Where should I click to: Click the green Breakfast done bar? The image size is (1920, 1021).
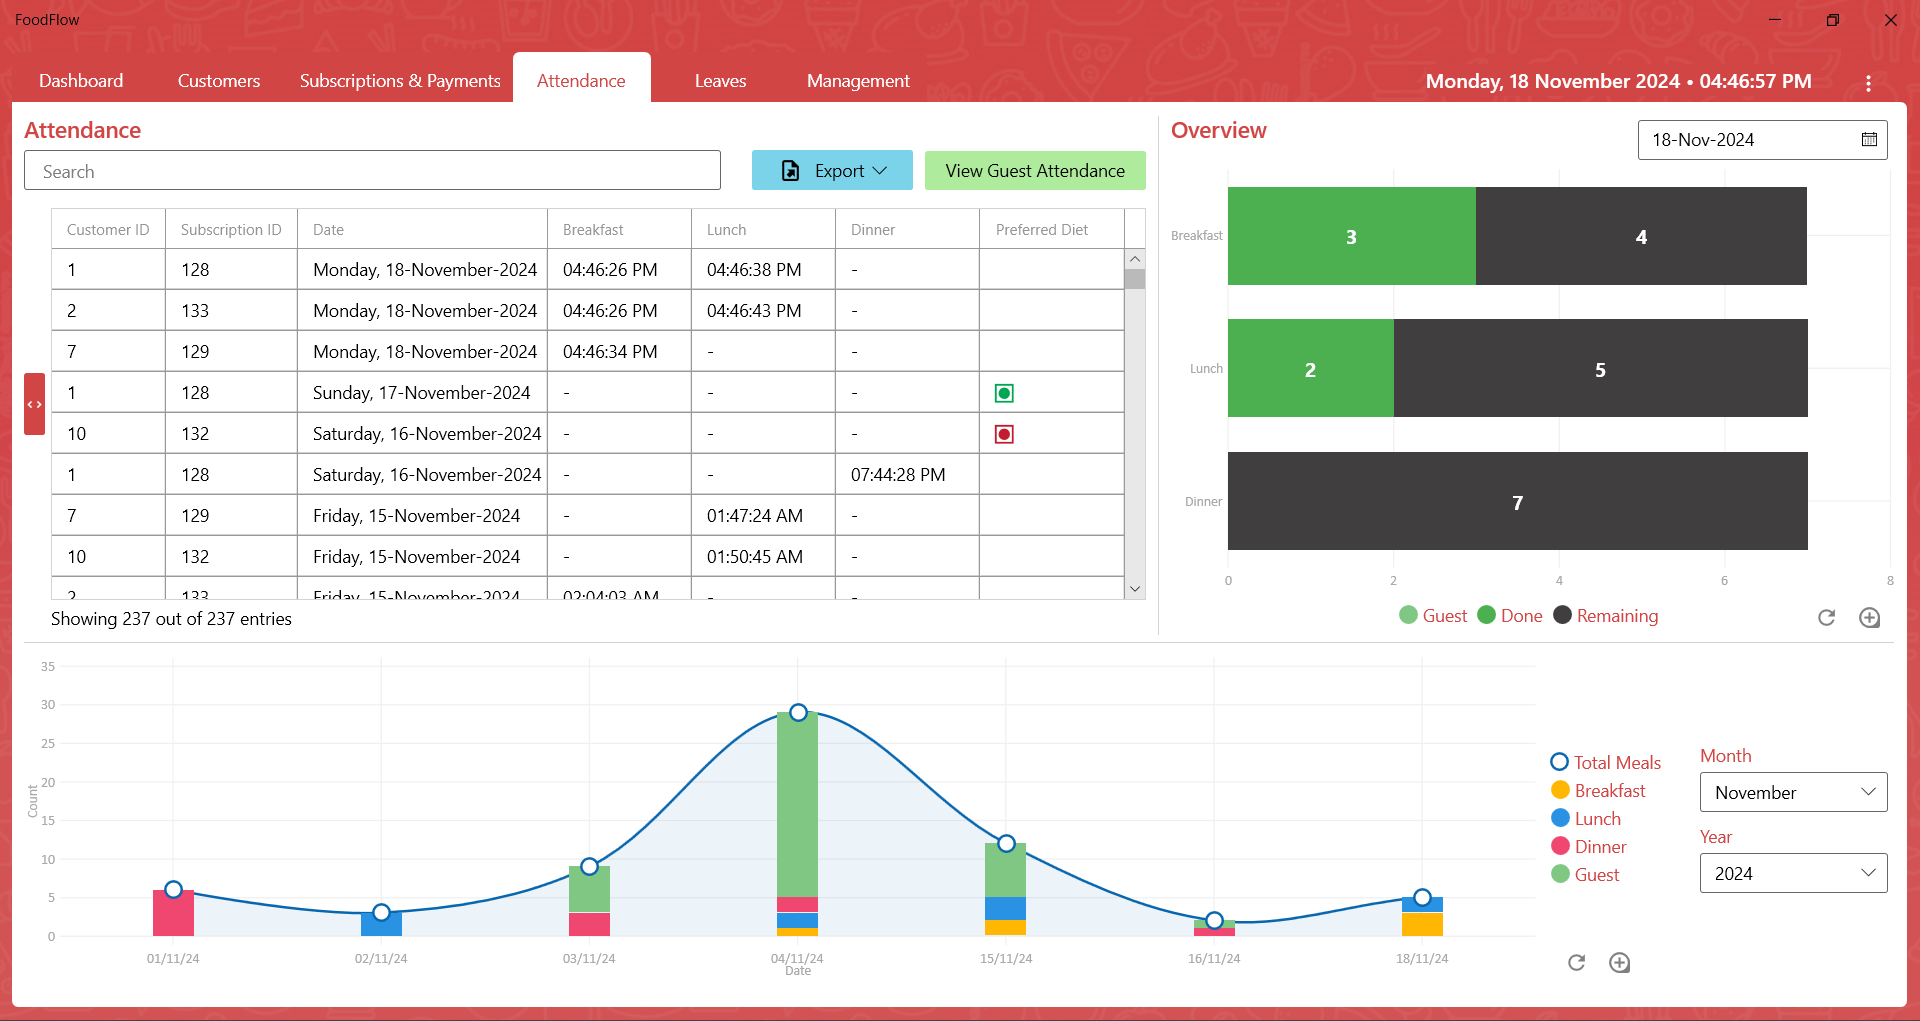coord(1352,236)
